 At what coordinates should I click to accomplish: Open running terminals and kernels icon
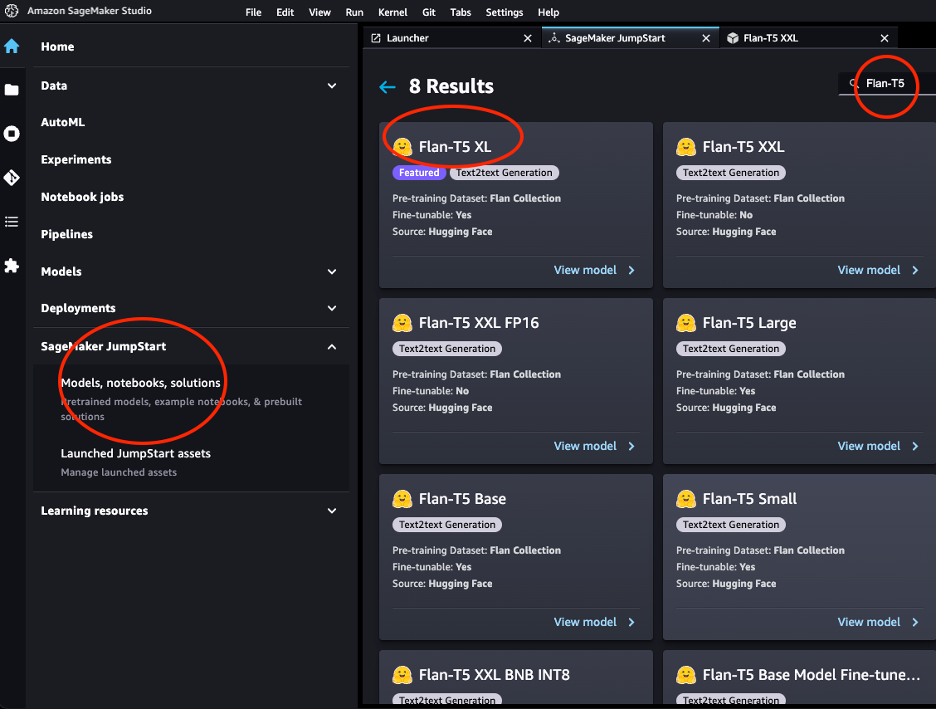12,133
